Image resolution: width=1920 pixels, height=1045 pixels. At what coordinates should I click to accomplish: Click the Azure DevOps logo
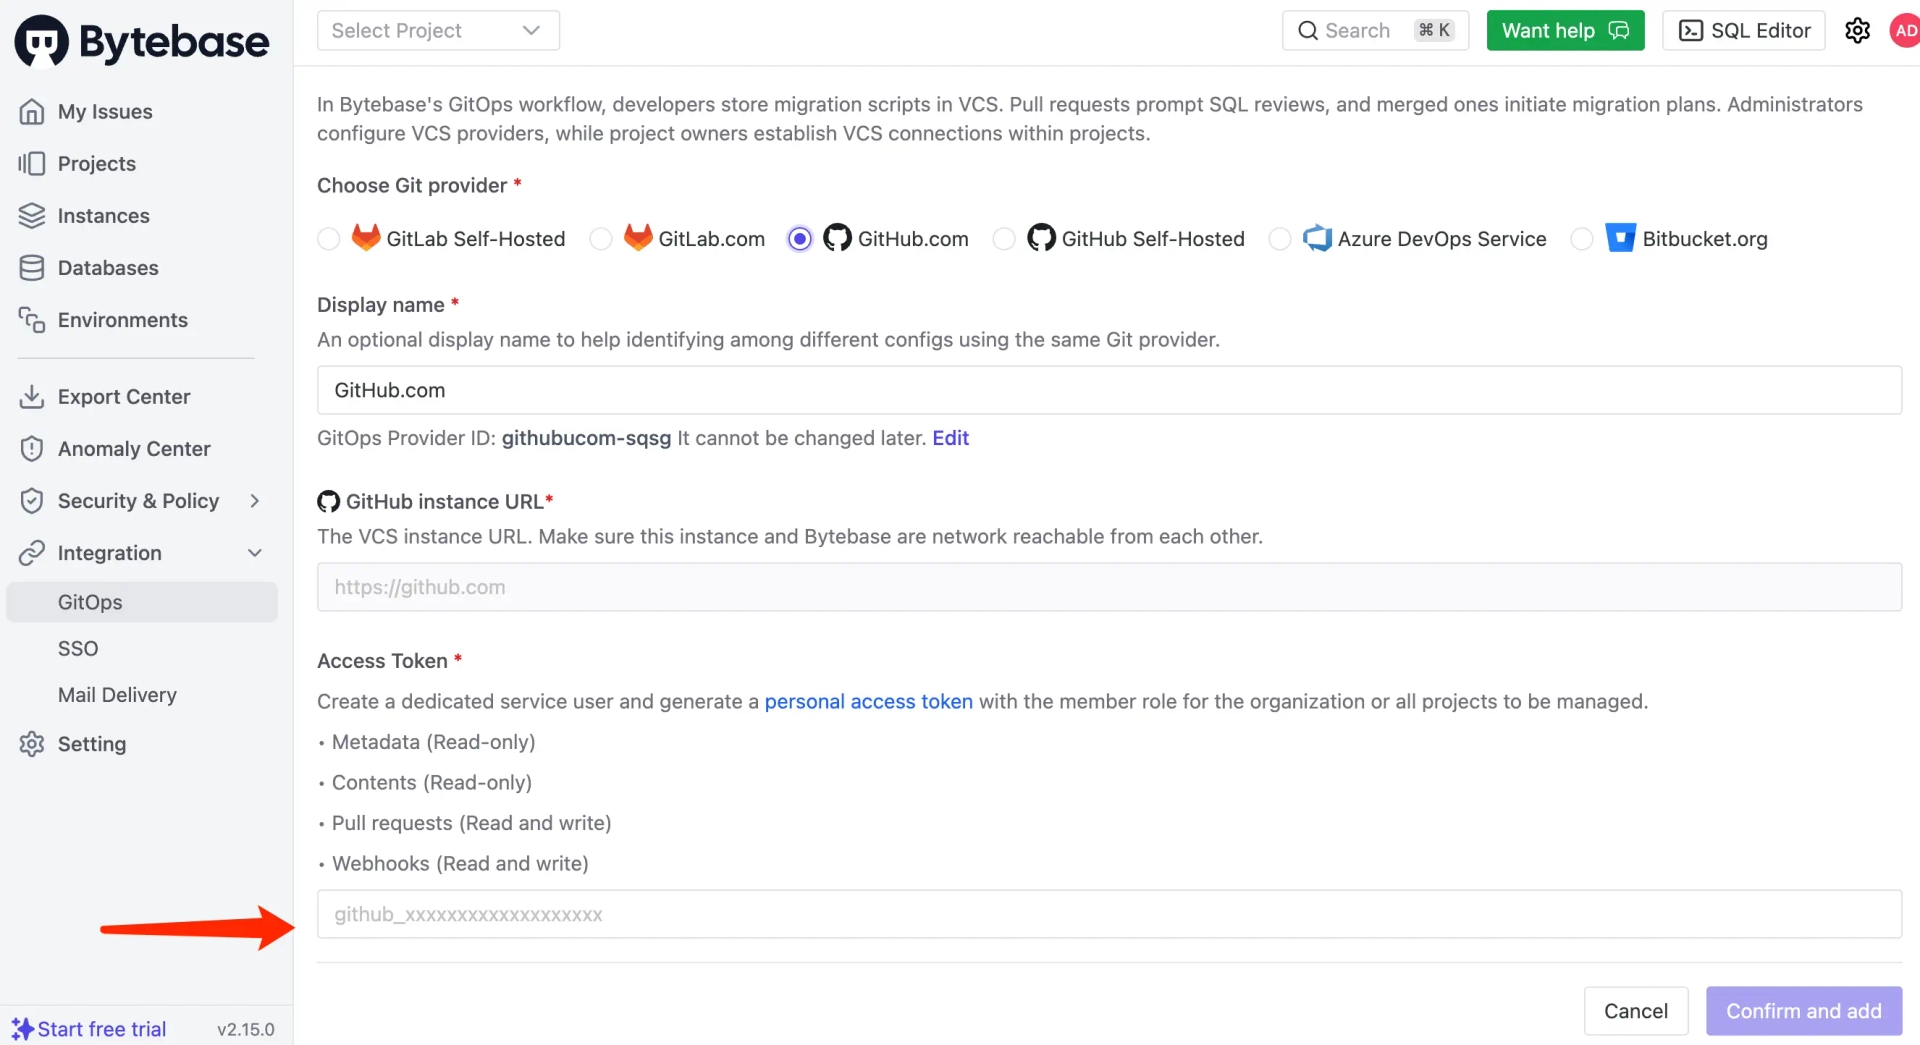tap(1317, 238)
